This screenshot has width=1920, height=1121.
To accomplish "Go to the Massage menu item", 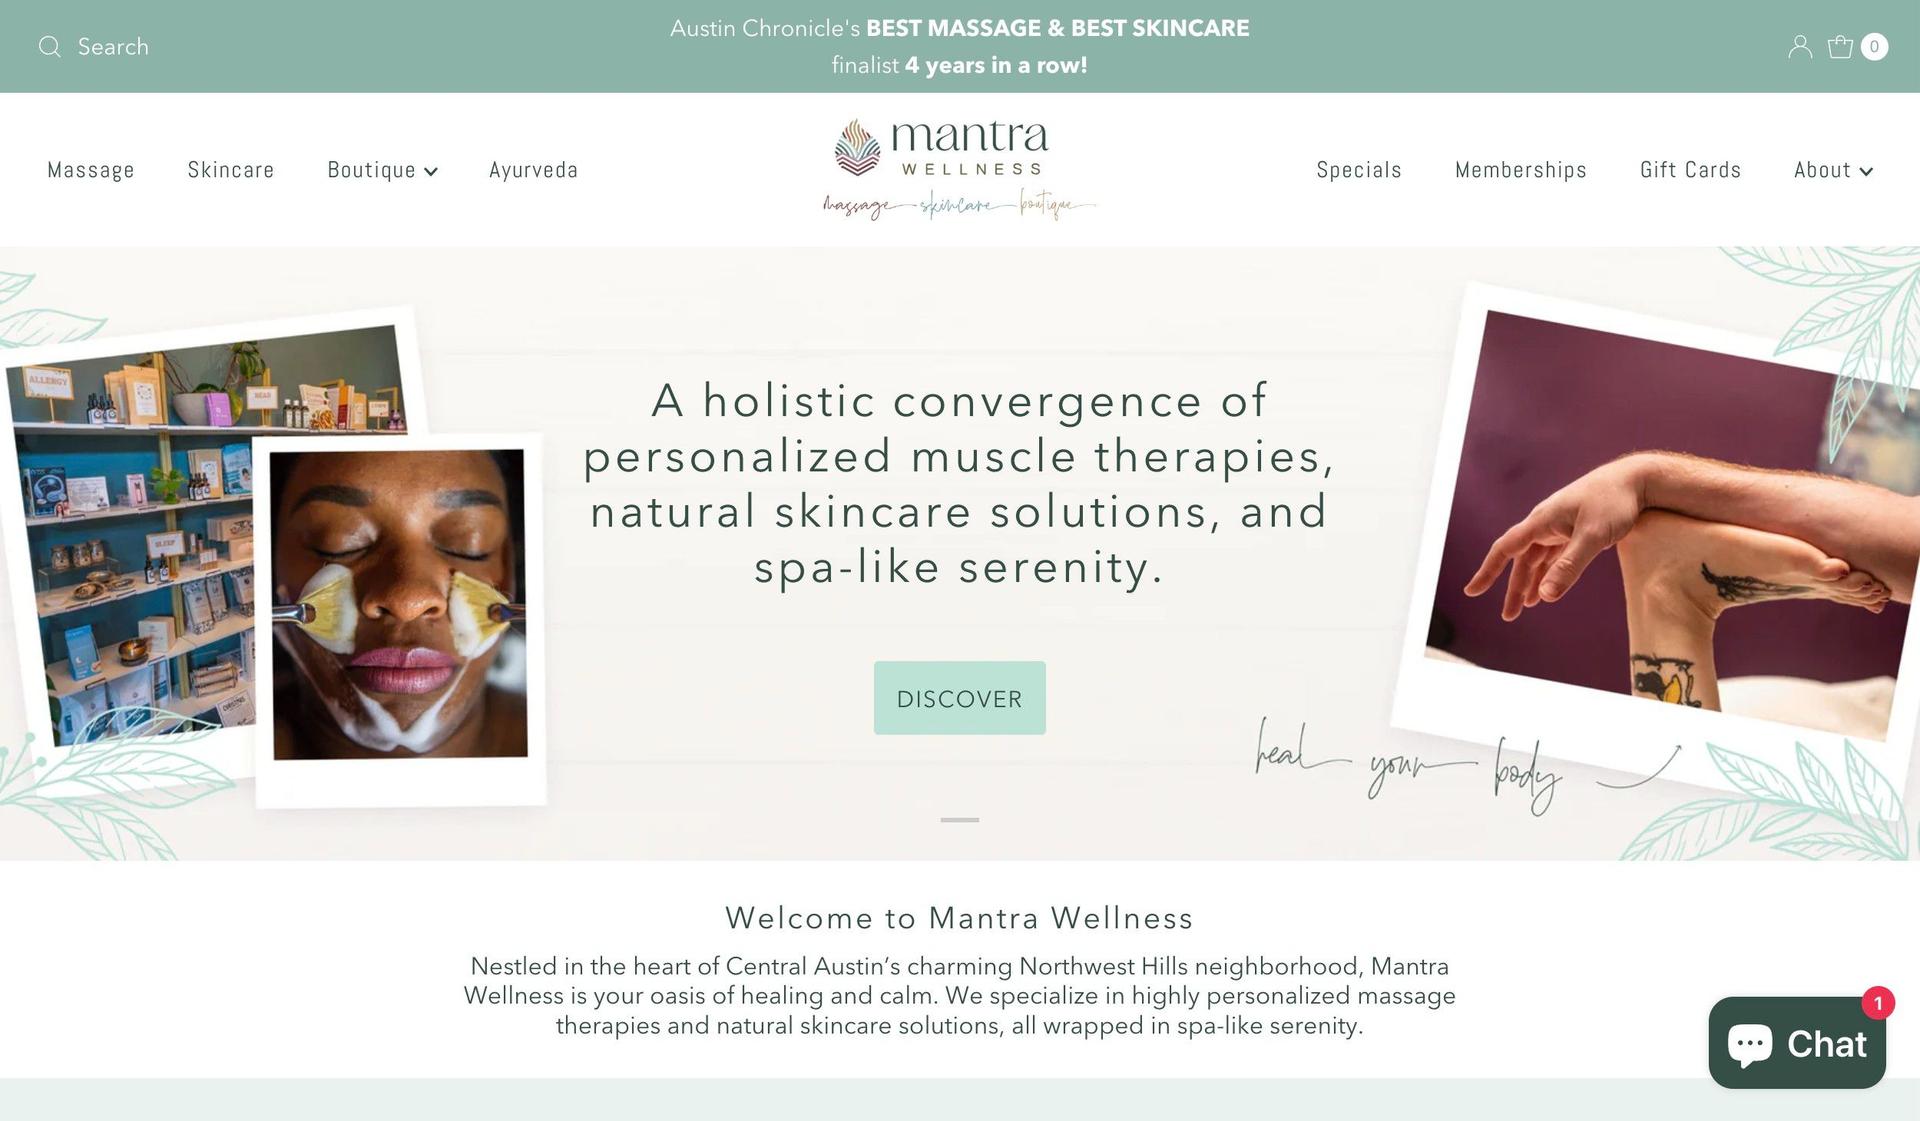I will [91, 171].
